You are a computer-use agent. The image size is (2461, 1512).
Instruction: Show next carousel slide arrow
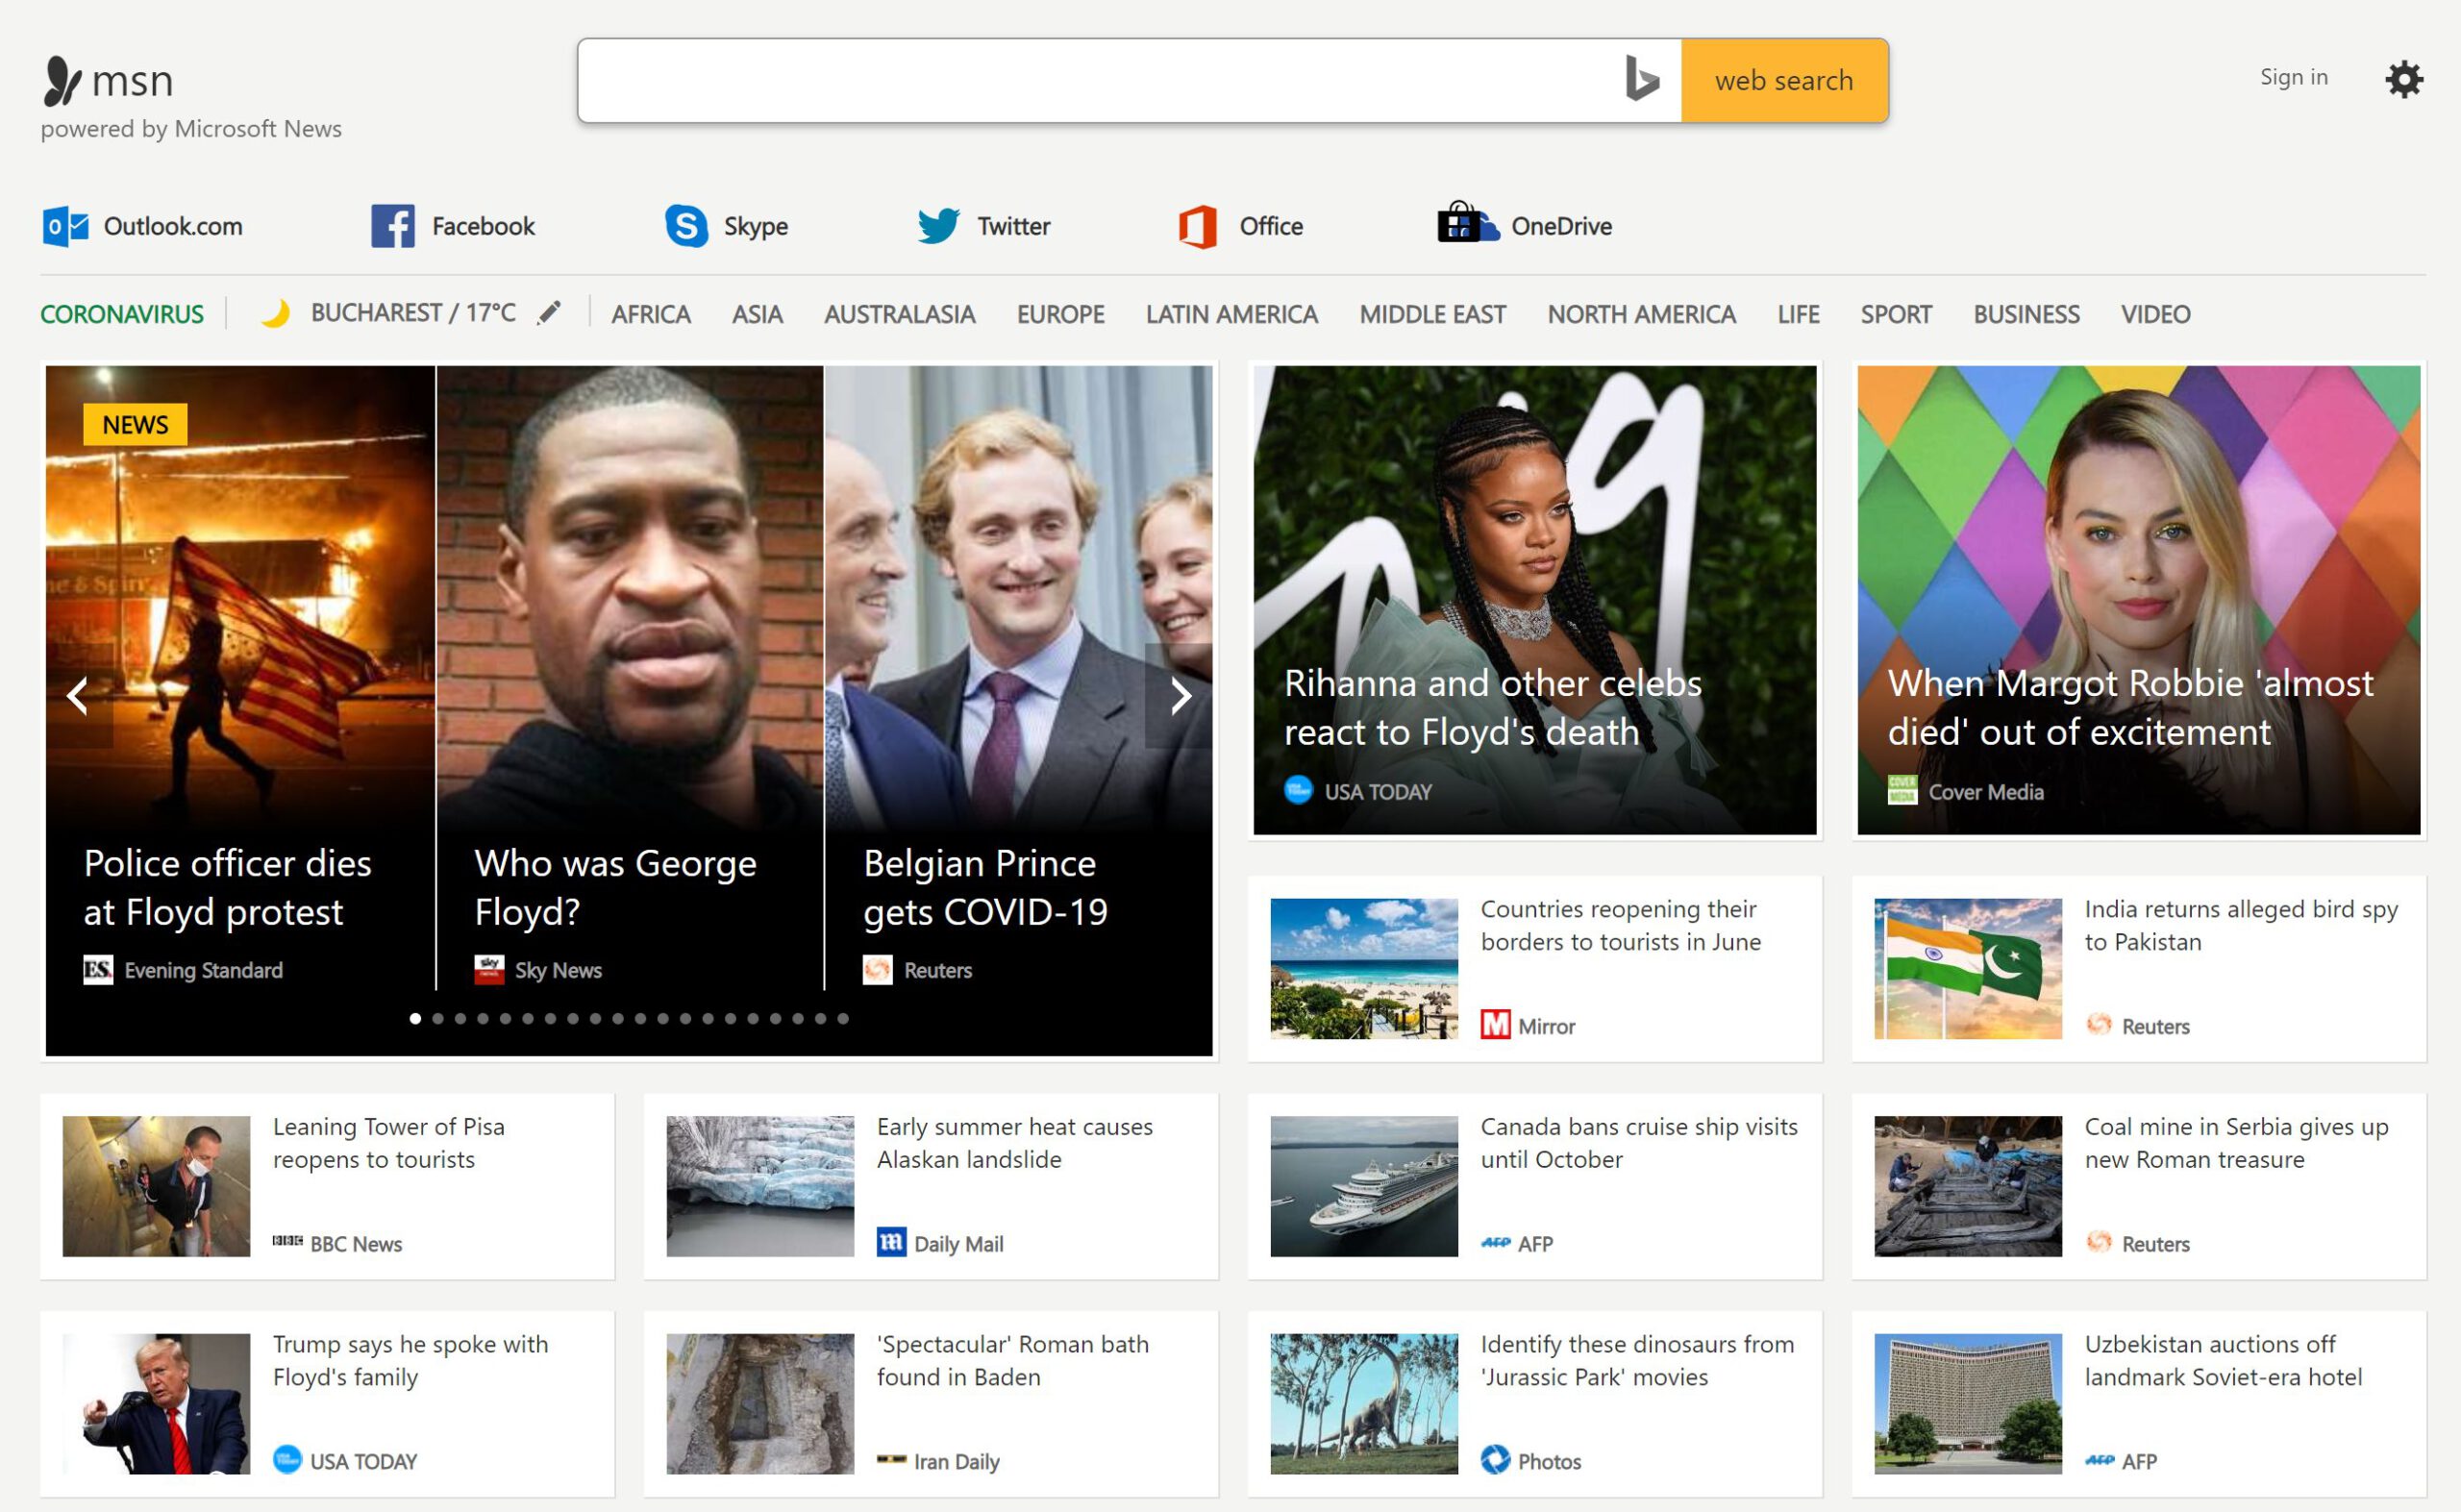click(1180, 695)
